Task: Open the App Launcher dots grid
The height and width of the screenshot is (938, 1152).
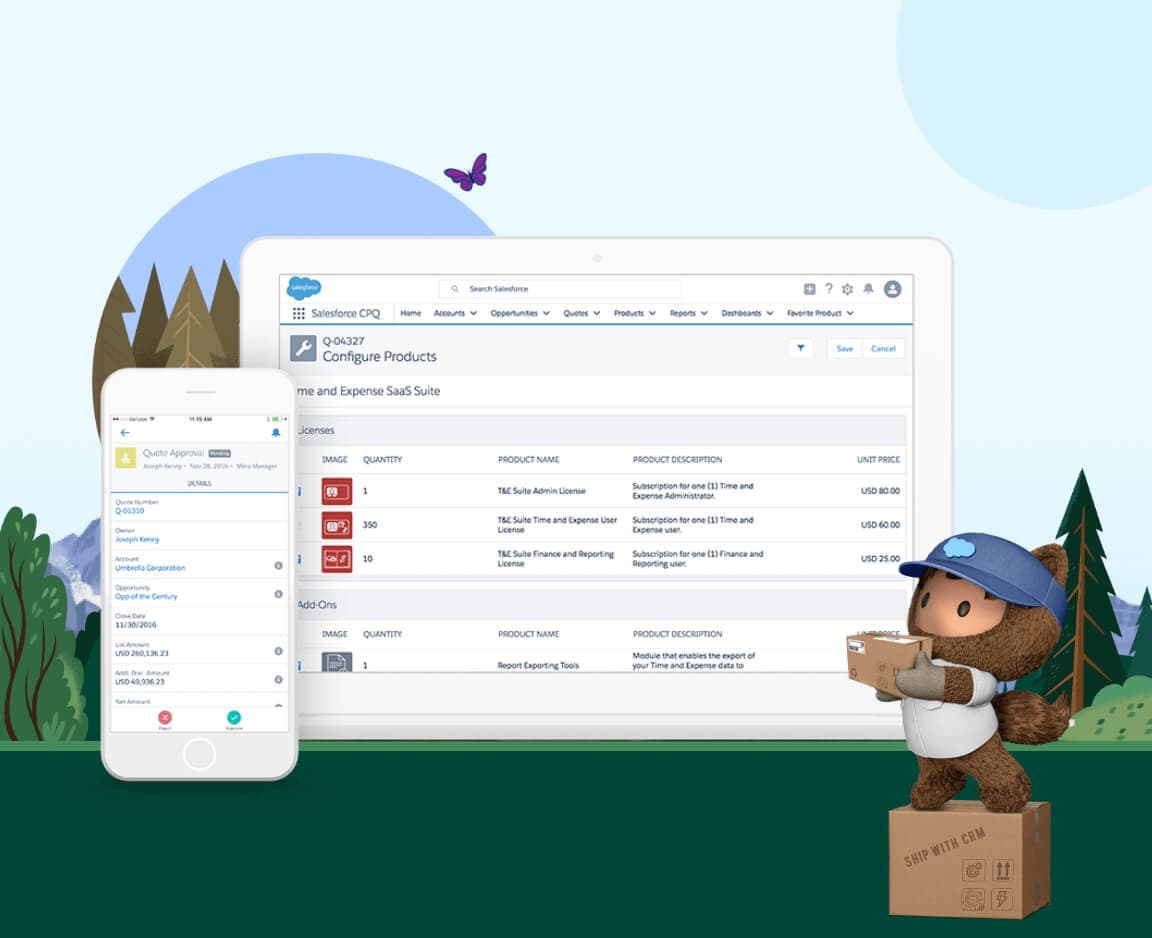Action: (x=298, y=314)
